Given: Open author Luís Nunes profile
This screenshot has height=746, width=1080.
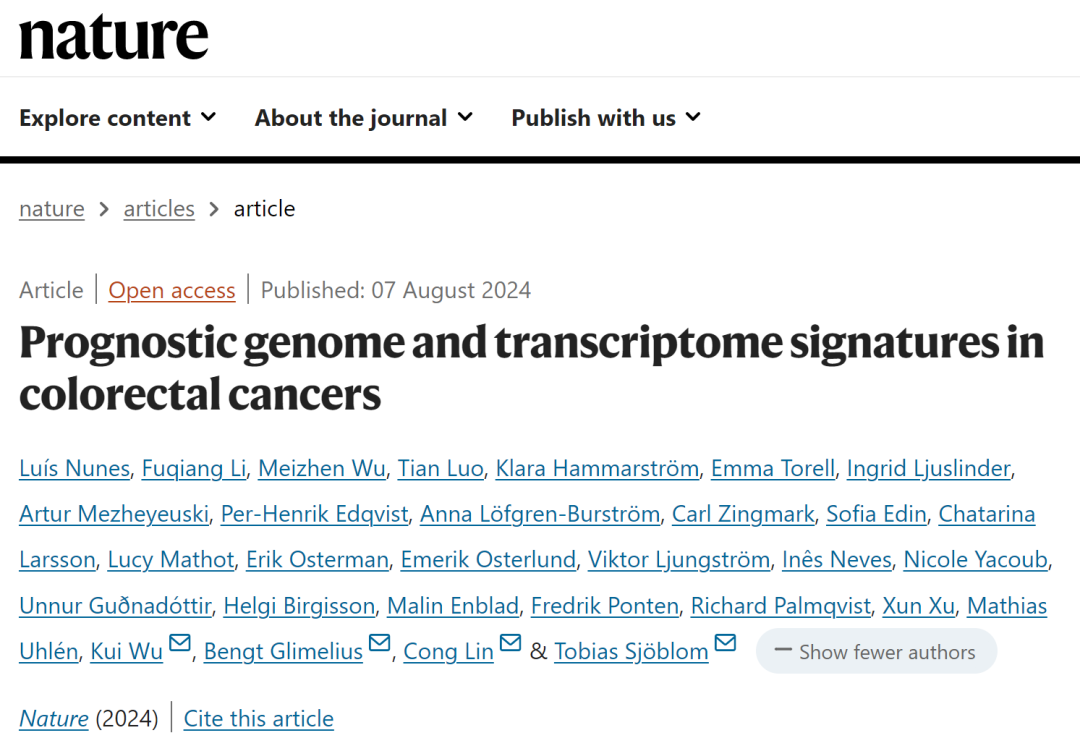Looking at the screenshot, I should 74,468.
